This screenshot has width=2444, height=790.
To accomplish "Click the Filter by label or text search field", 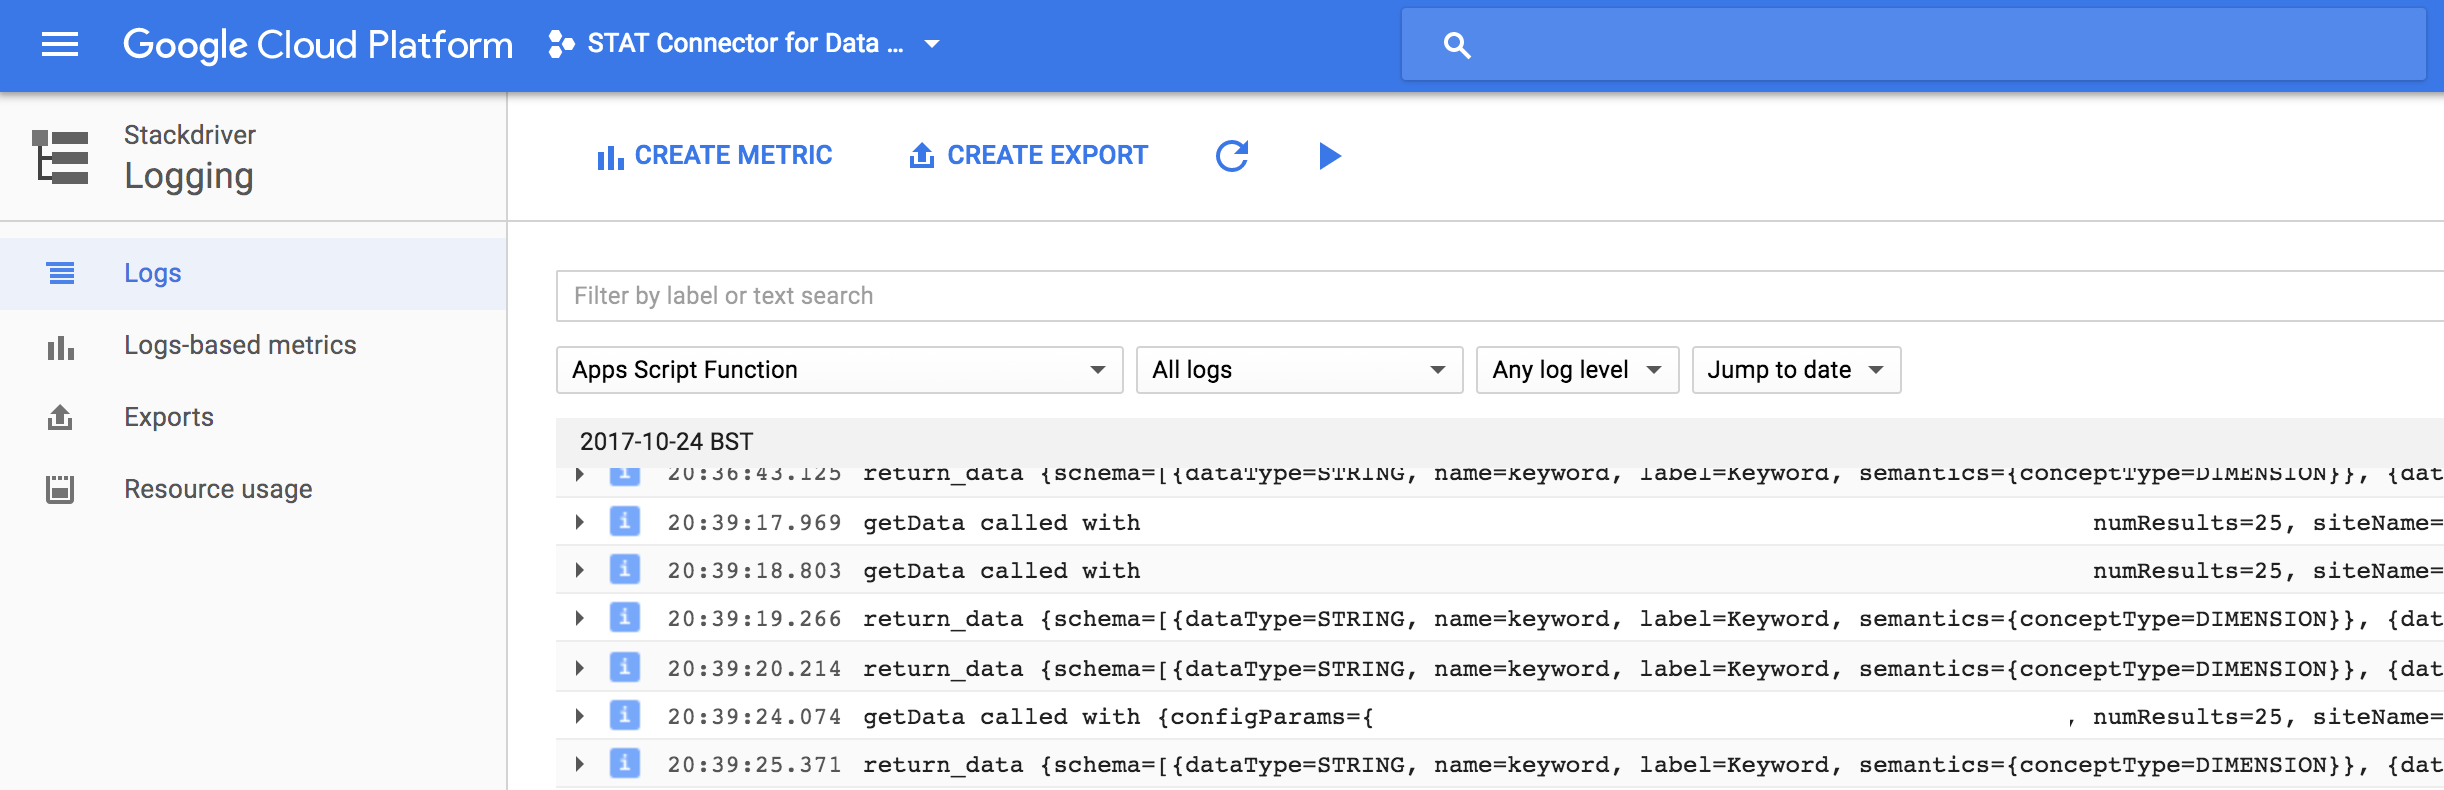I will 1500,296.
